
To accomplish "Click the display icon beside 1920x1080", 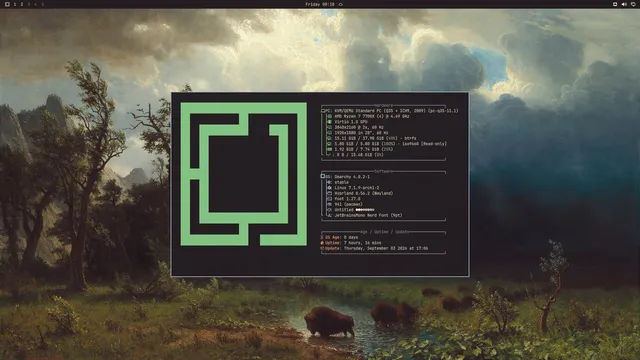I will coord(329,133).
